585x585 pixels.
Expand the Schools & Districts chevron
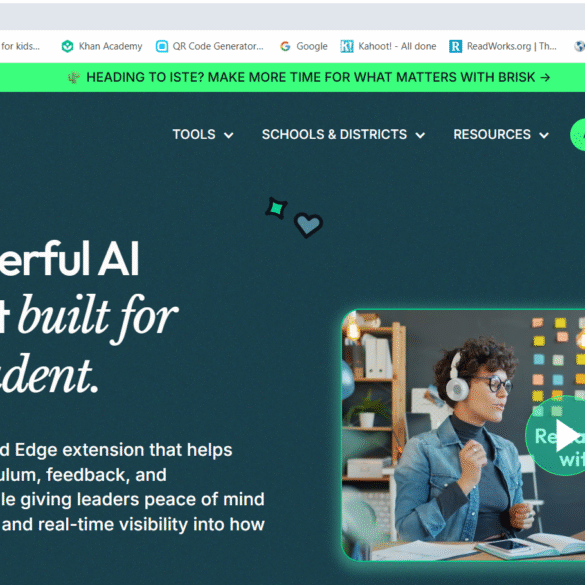(x=420, y=135)
